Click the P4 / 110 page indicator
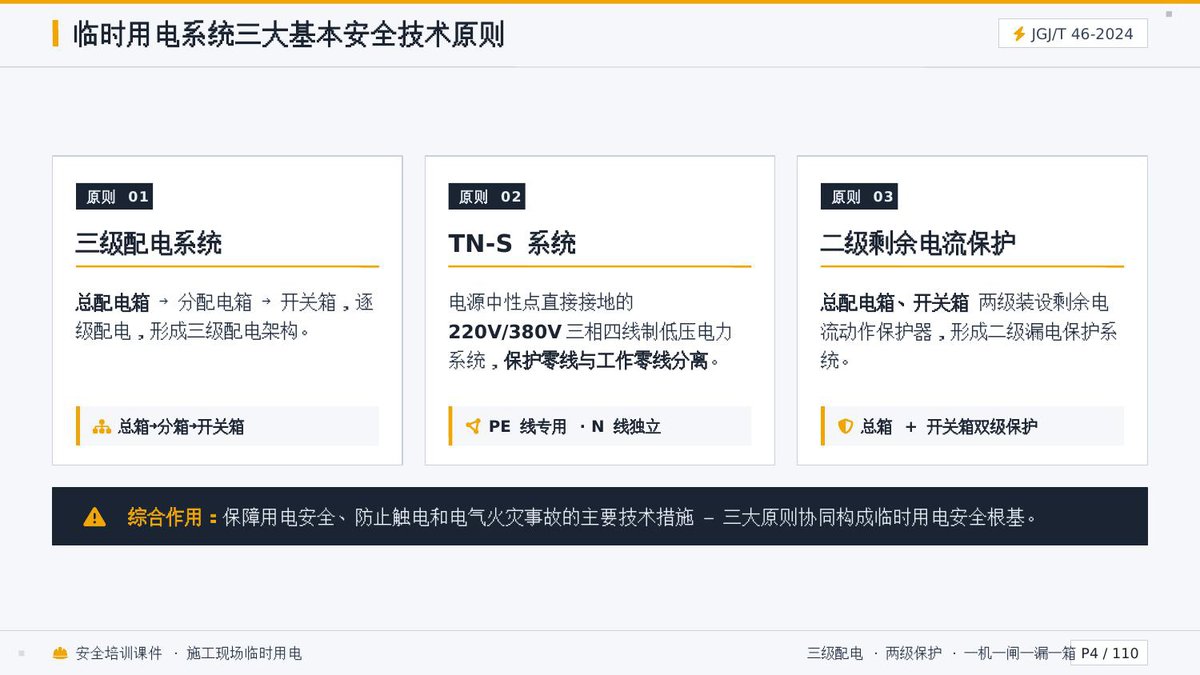The width and height of the screenshot is (1200, 675). pos(1109,653)
